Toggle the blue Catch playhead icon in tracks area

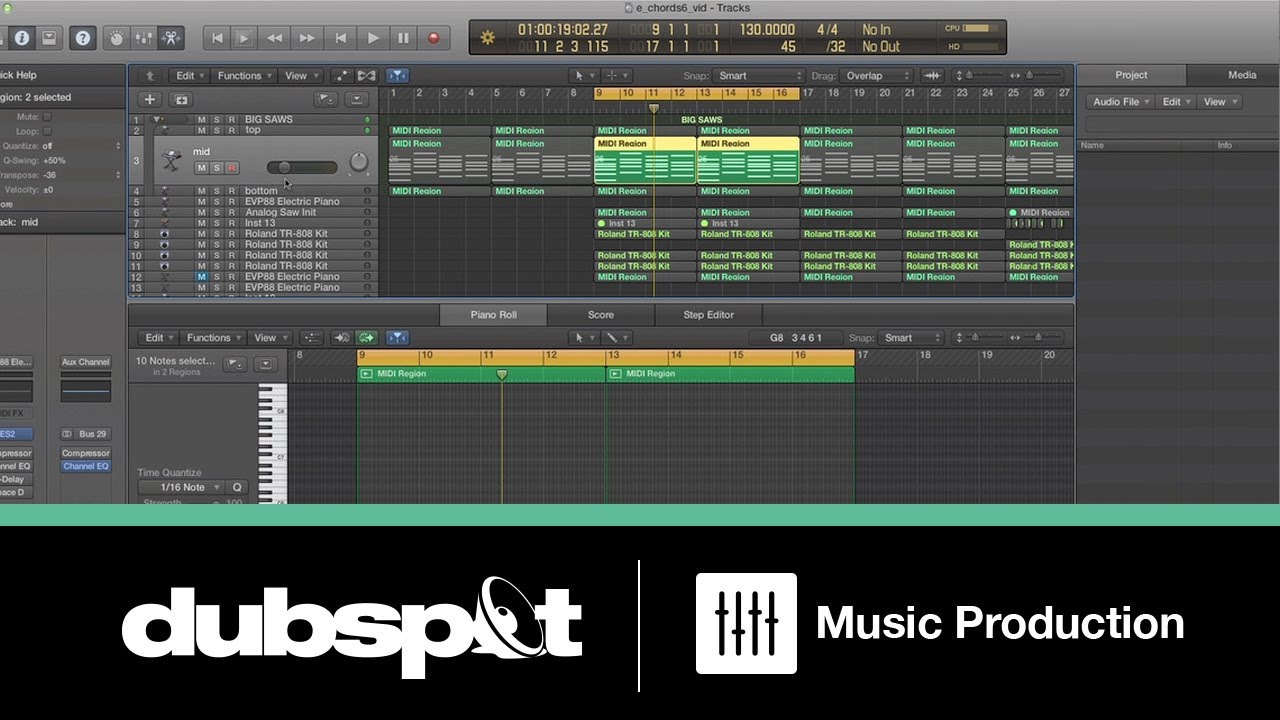click(x=397, y=75)
